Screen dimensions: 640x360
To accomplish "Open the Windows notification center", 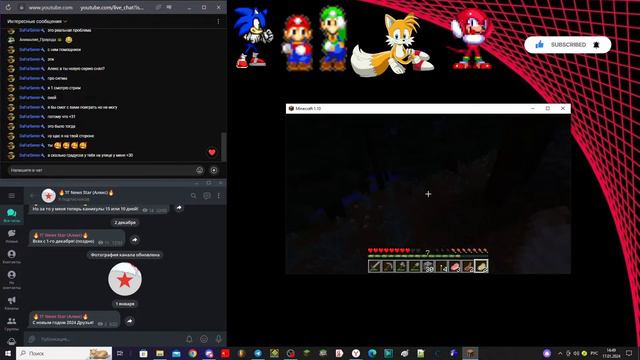I will [629, 353].
